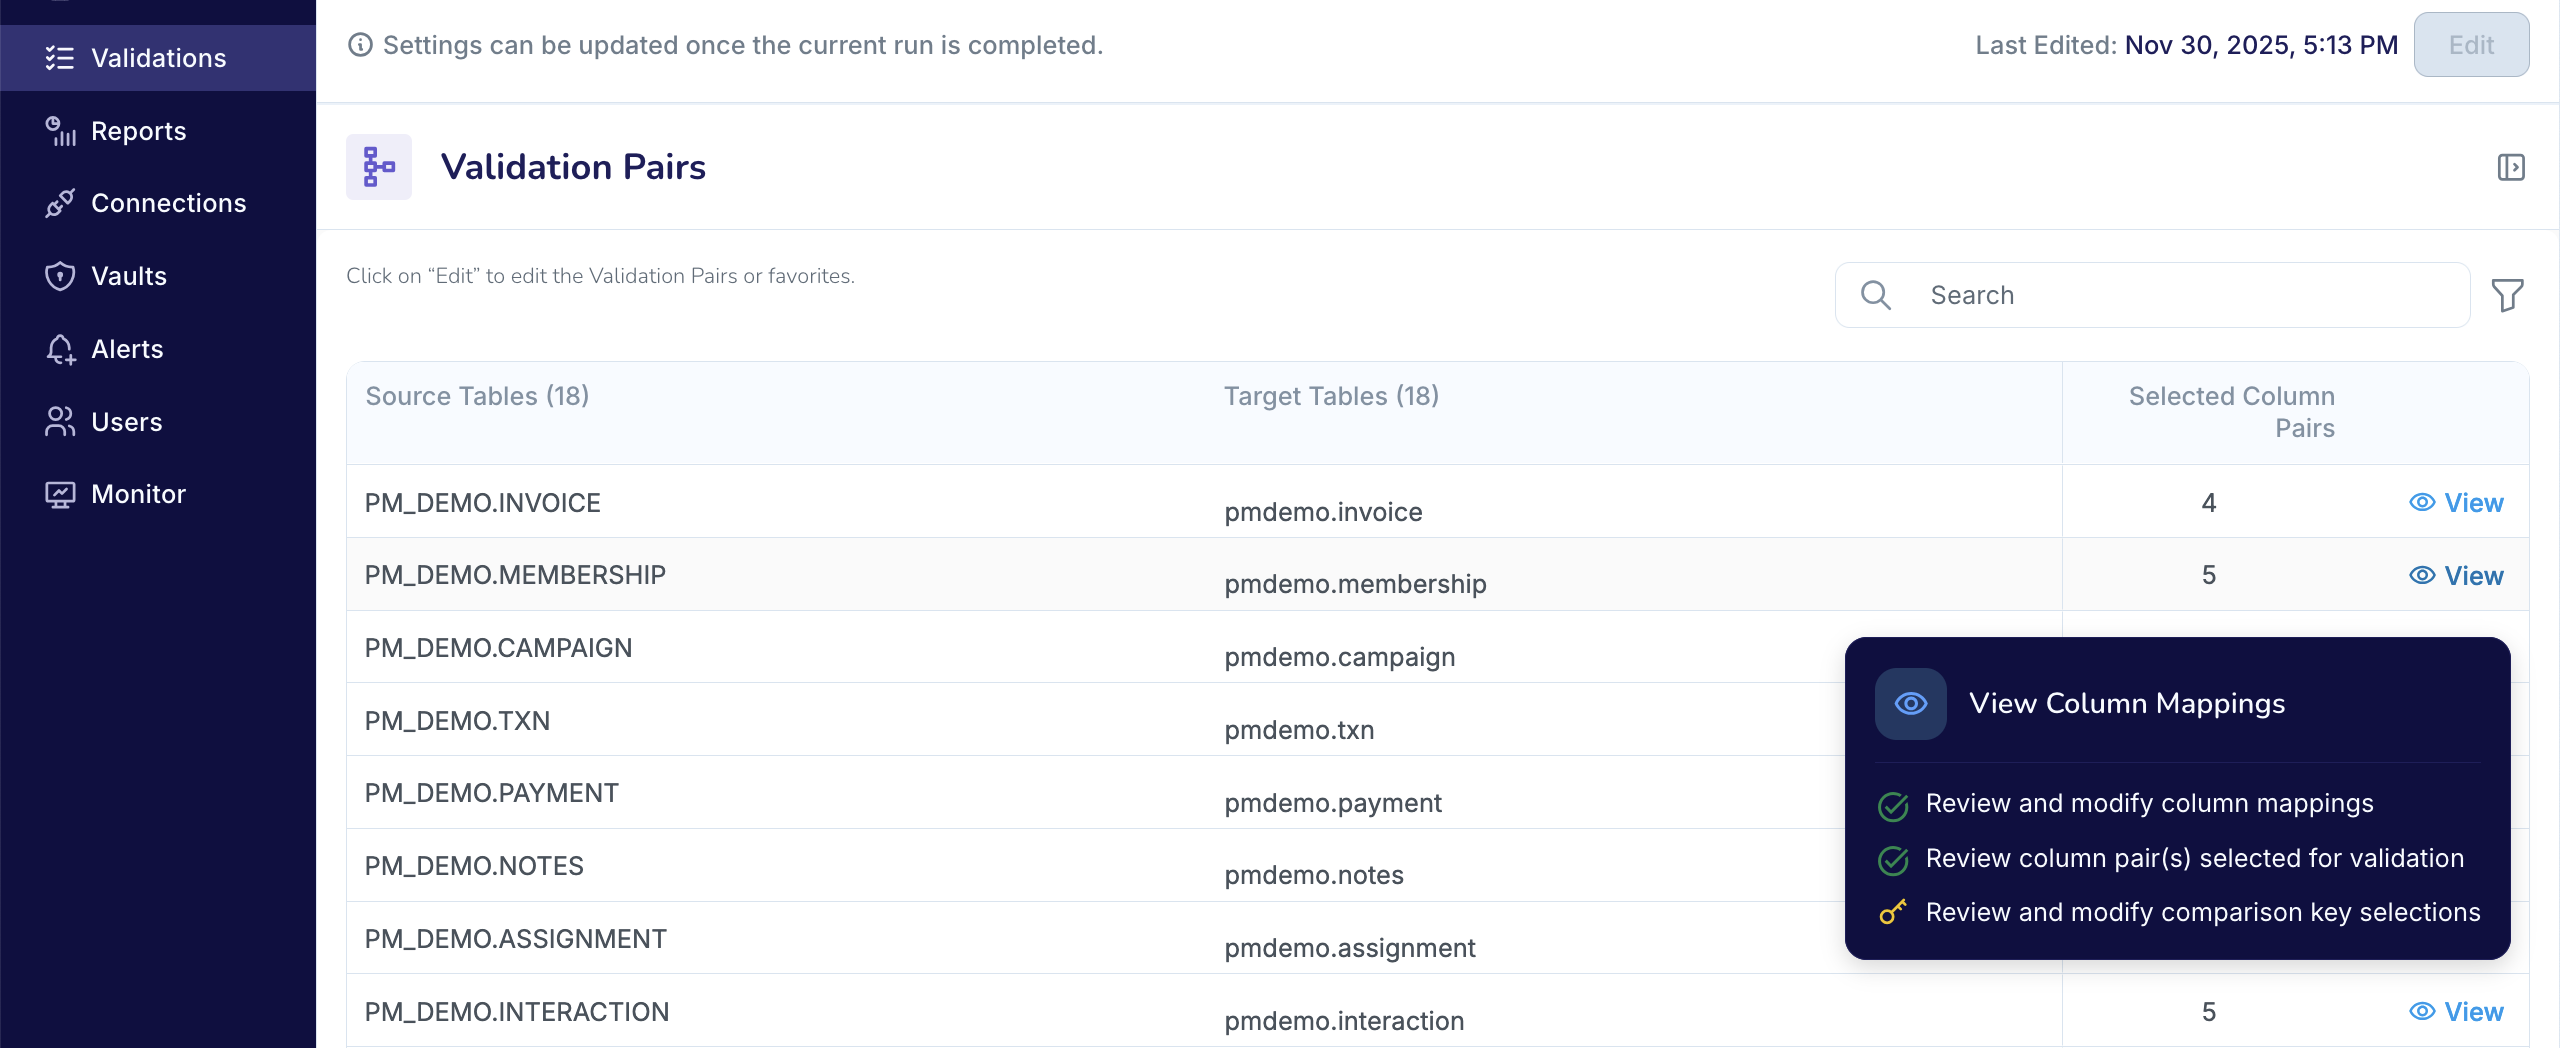This screenshot has height=1048, width=2560.
Task: Open the search filter funnel
Action: coord(2506,295)
